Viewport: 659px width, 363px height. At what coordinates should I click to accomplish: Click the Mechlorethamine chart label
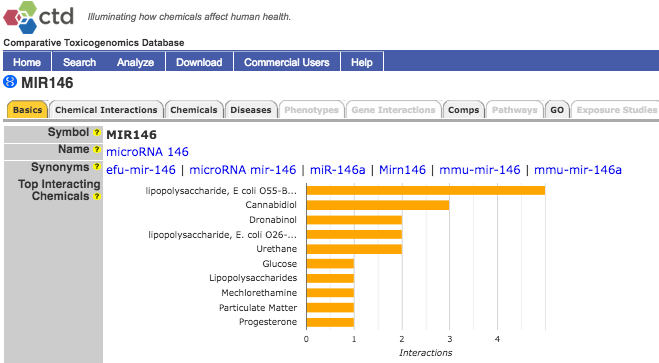(x=259, y=292)
